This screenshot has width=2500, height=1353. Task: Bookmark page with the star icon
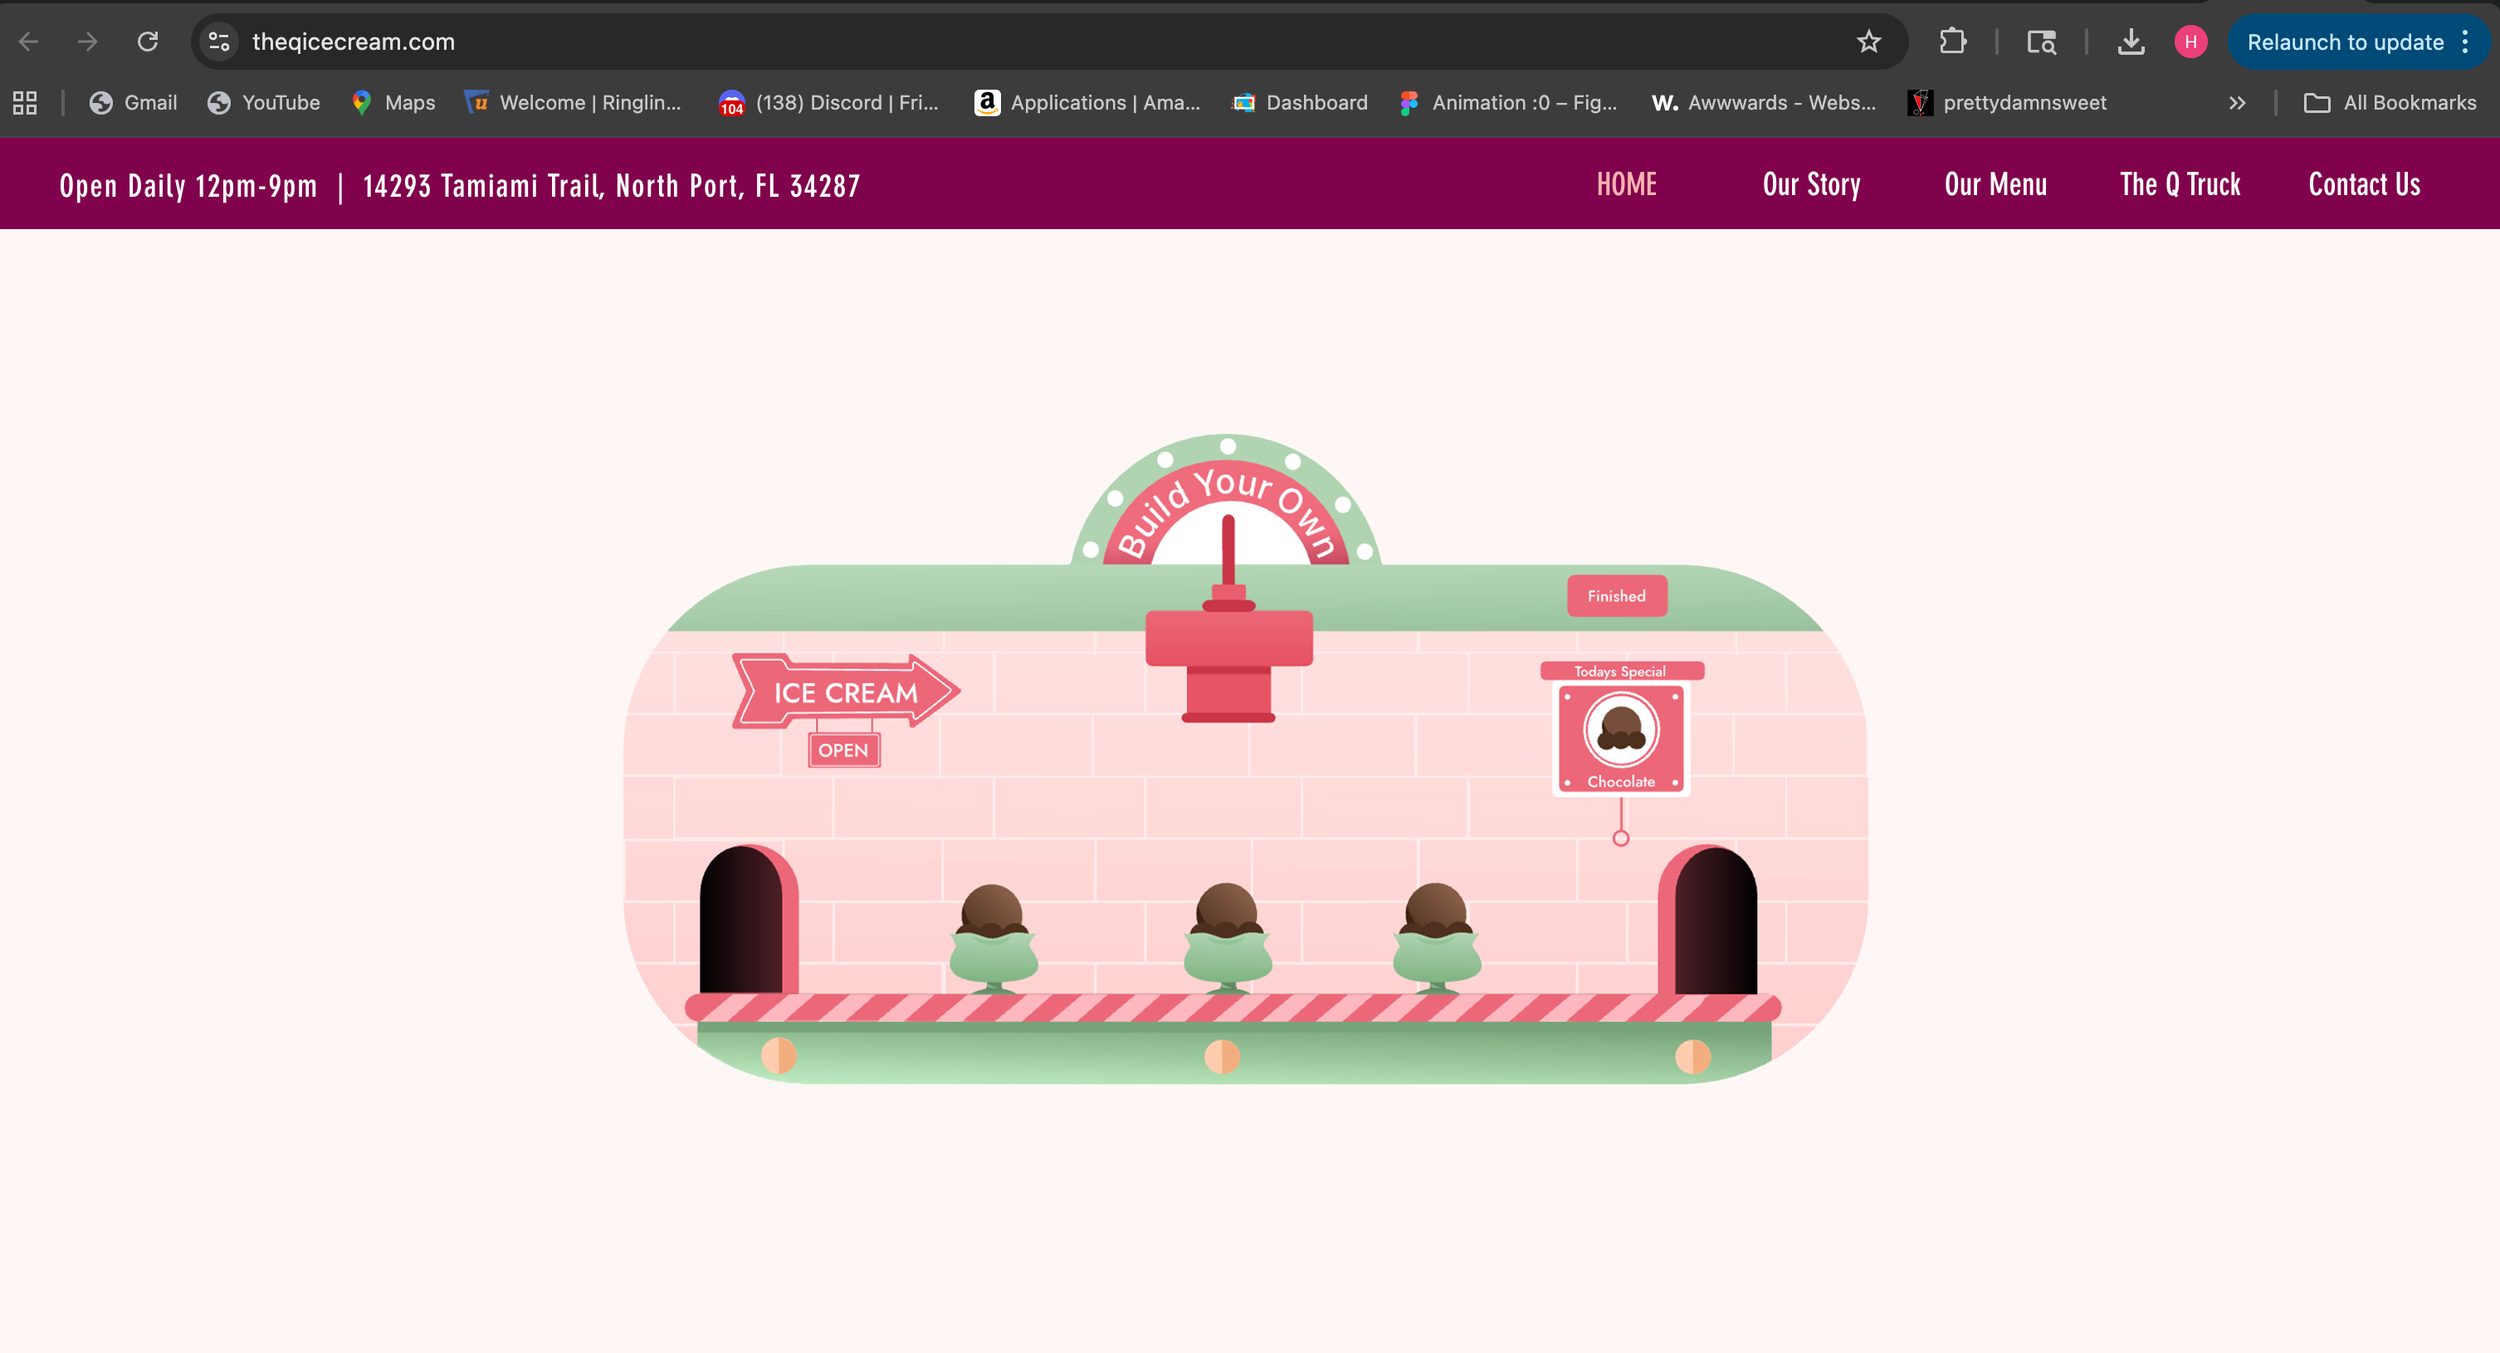tap(1868, 42)
